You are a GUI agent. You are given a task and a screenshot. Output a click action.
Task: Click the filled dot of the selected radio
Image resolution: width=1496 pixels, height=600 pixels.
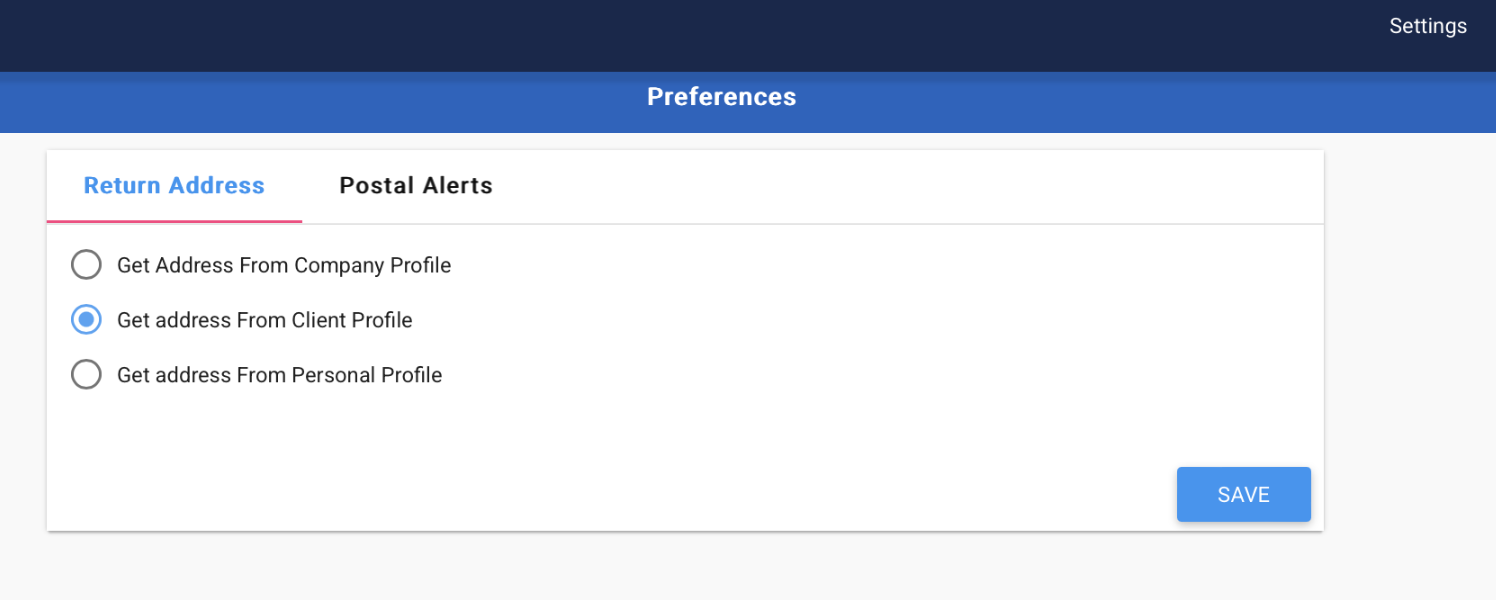(x=86, y=320)
